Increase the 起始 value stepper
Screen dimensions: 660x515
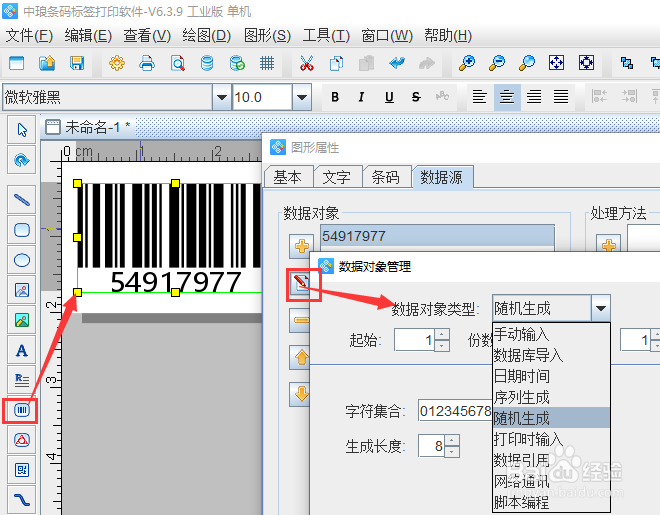(x=442, y=335)
